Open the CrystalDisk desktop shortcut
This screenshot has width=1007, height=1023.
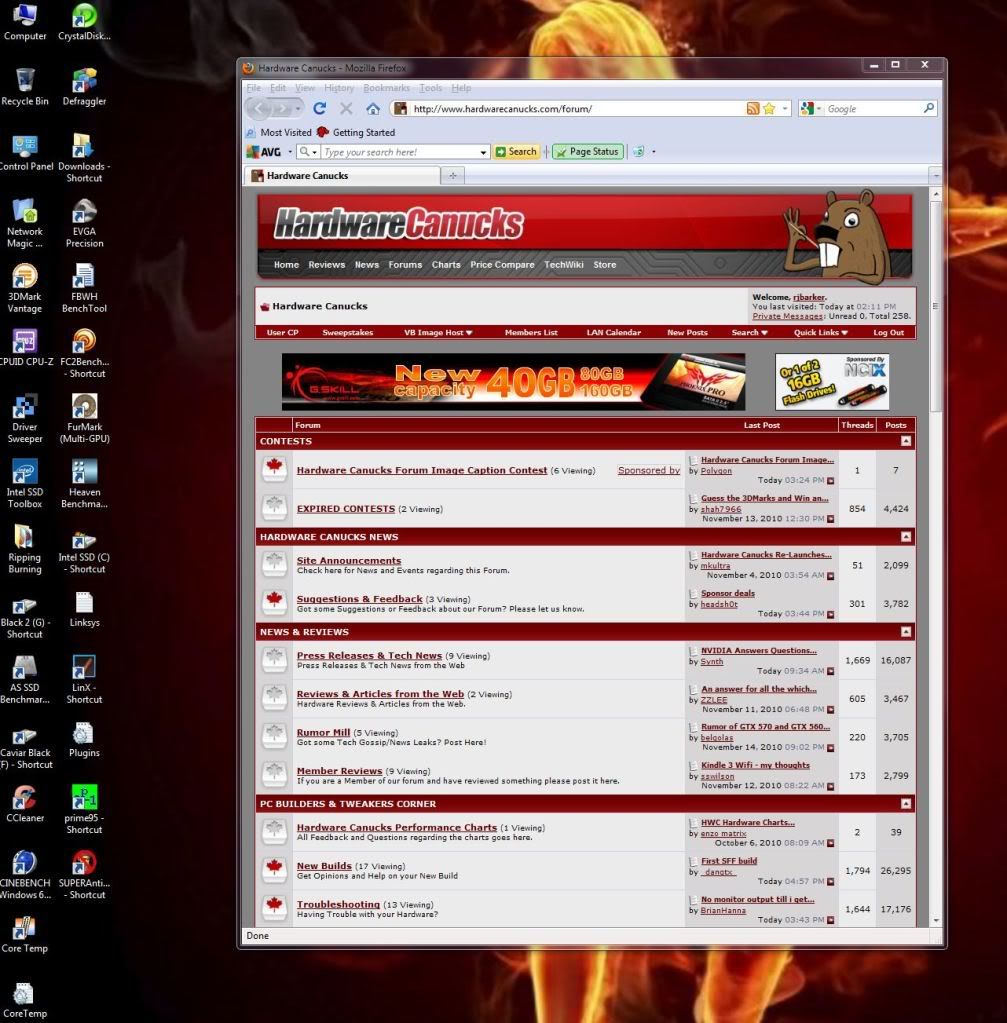click(84, 22)
